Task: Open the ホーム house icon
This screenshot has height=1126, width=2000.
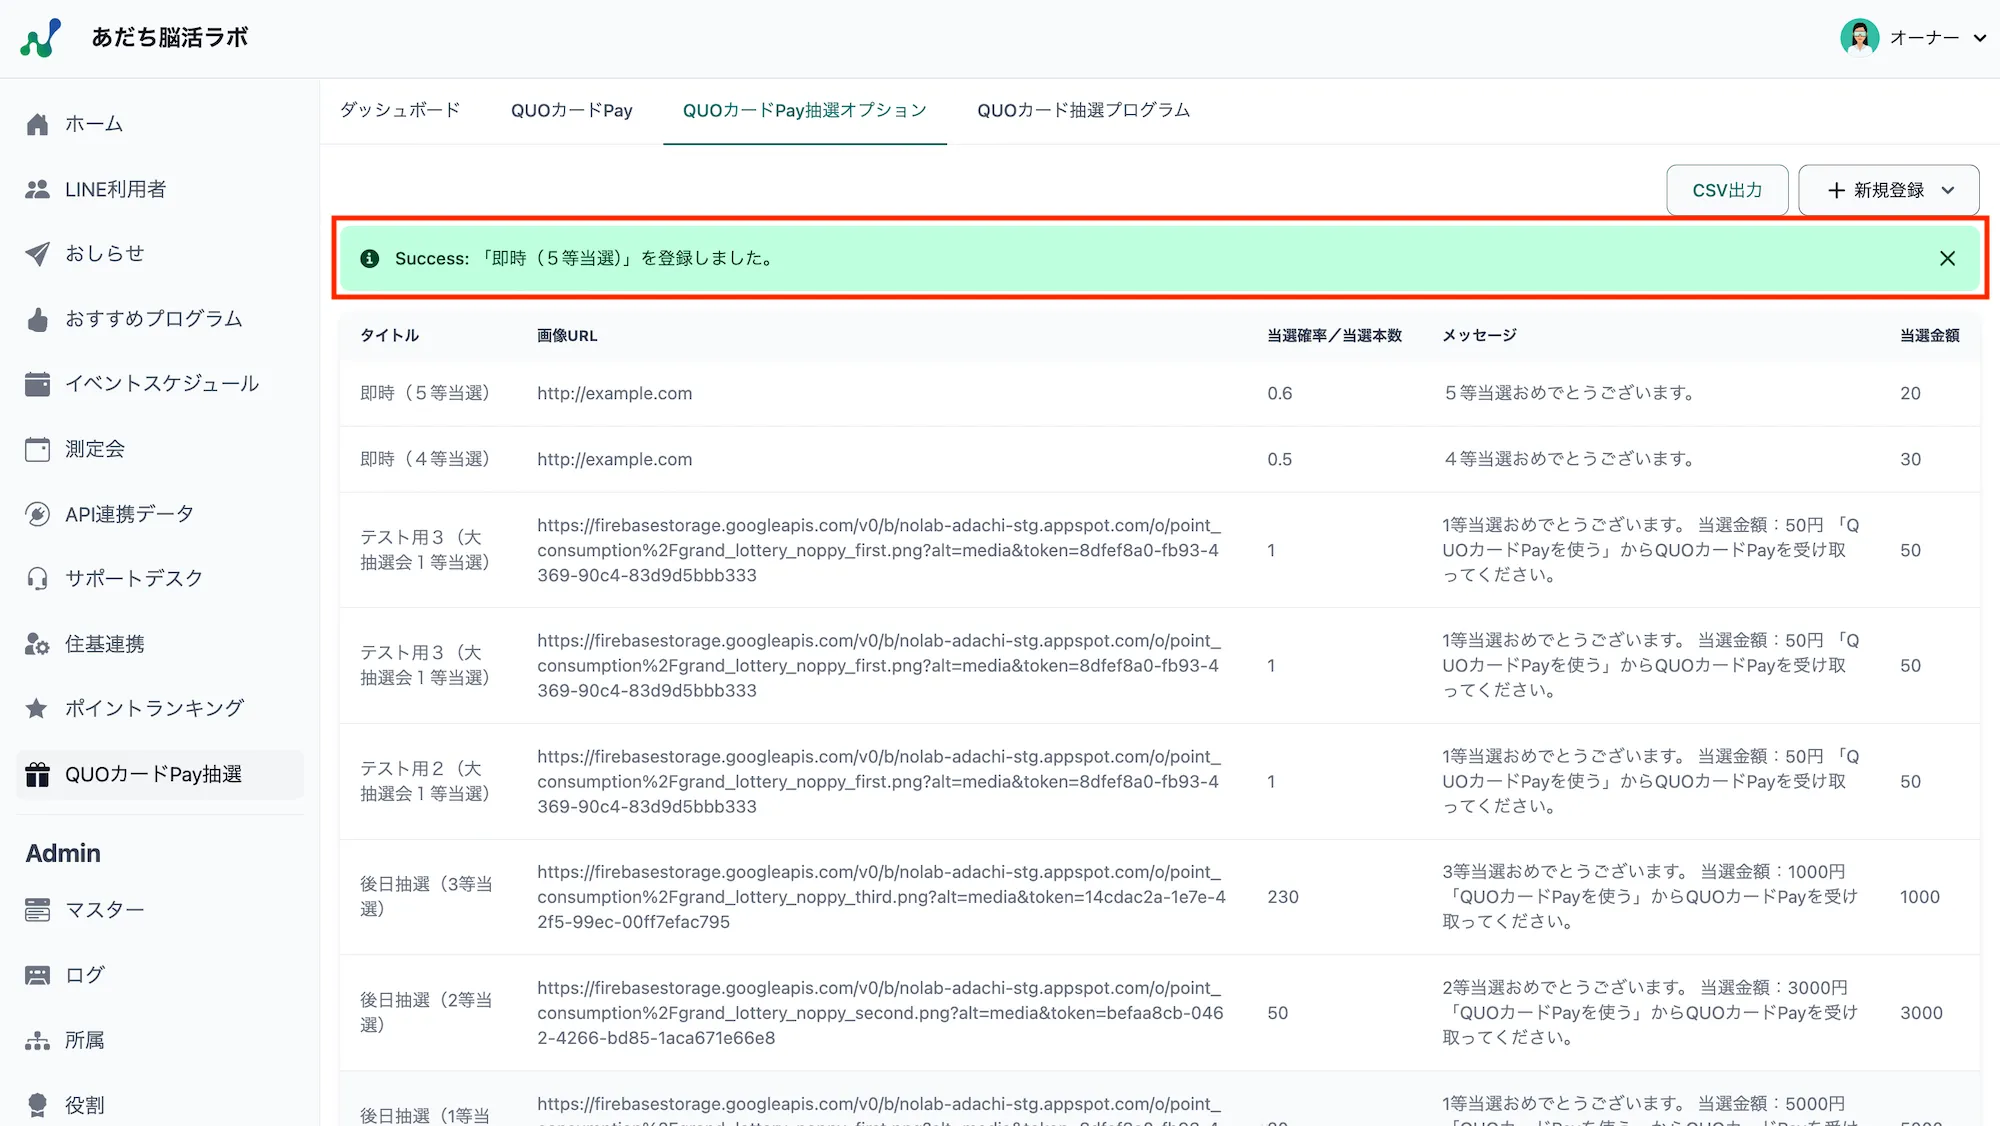Action: [37, 124]
